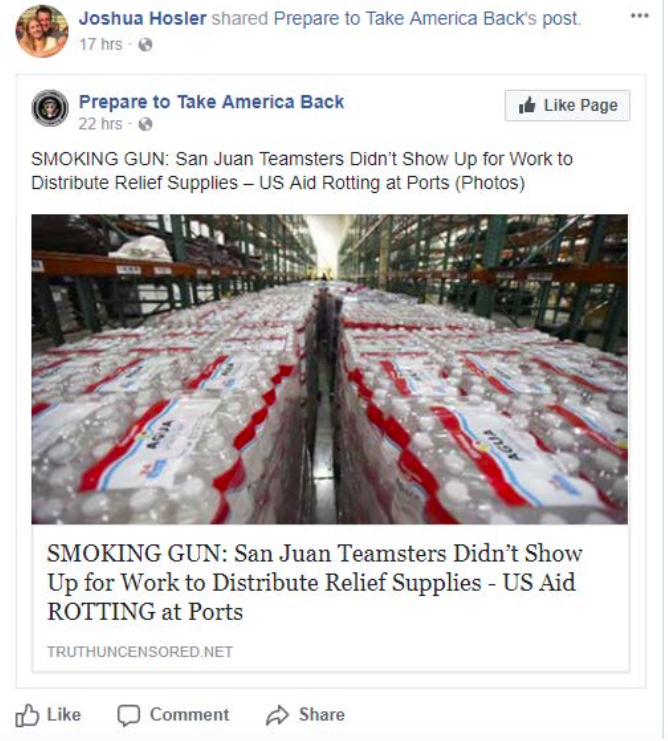Image resolution: width=668 pixels, height=741 pixels.
Task: Click the Comment speech bubble icon
Action: (129, 715)
